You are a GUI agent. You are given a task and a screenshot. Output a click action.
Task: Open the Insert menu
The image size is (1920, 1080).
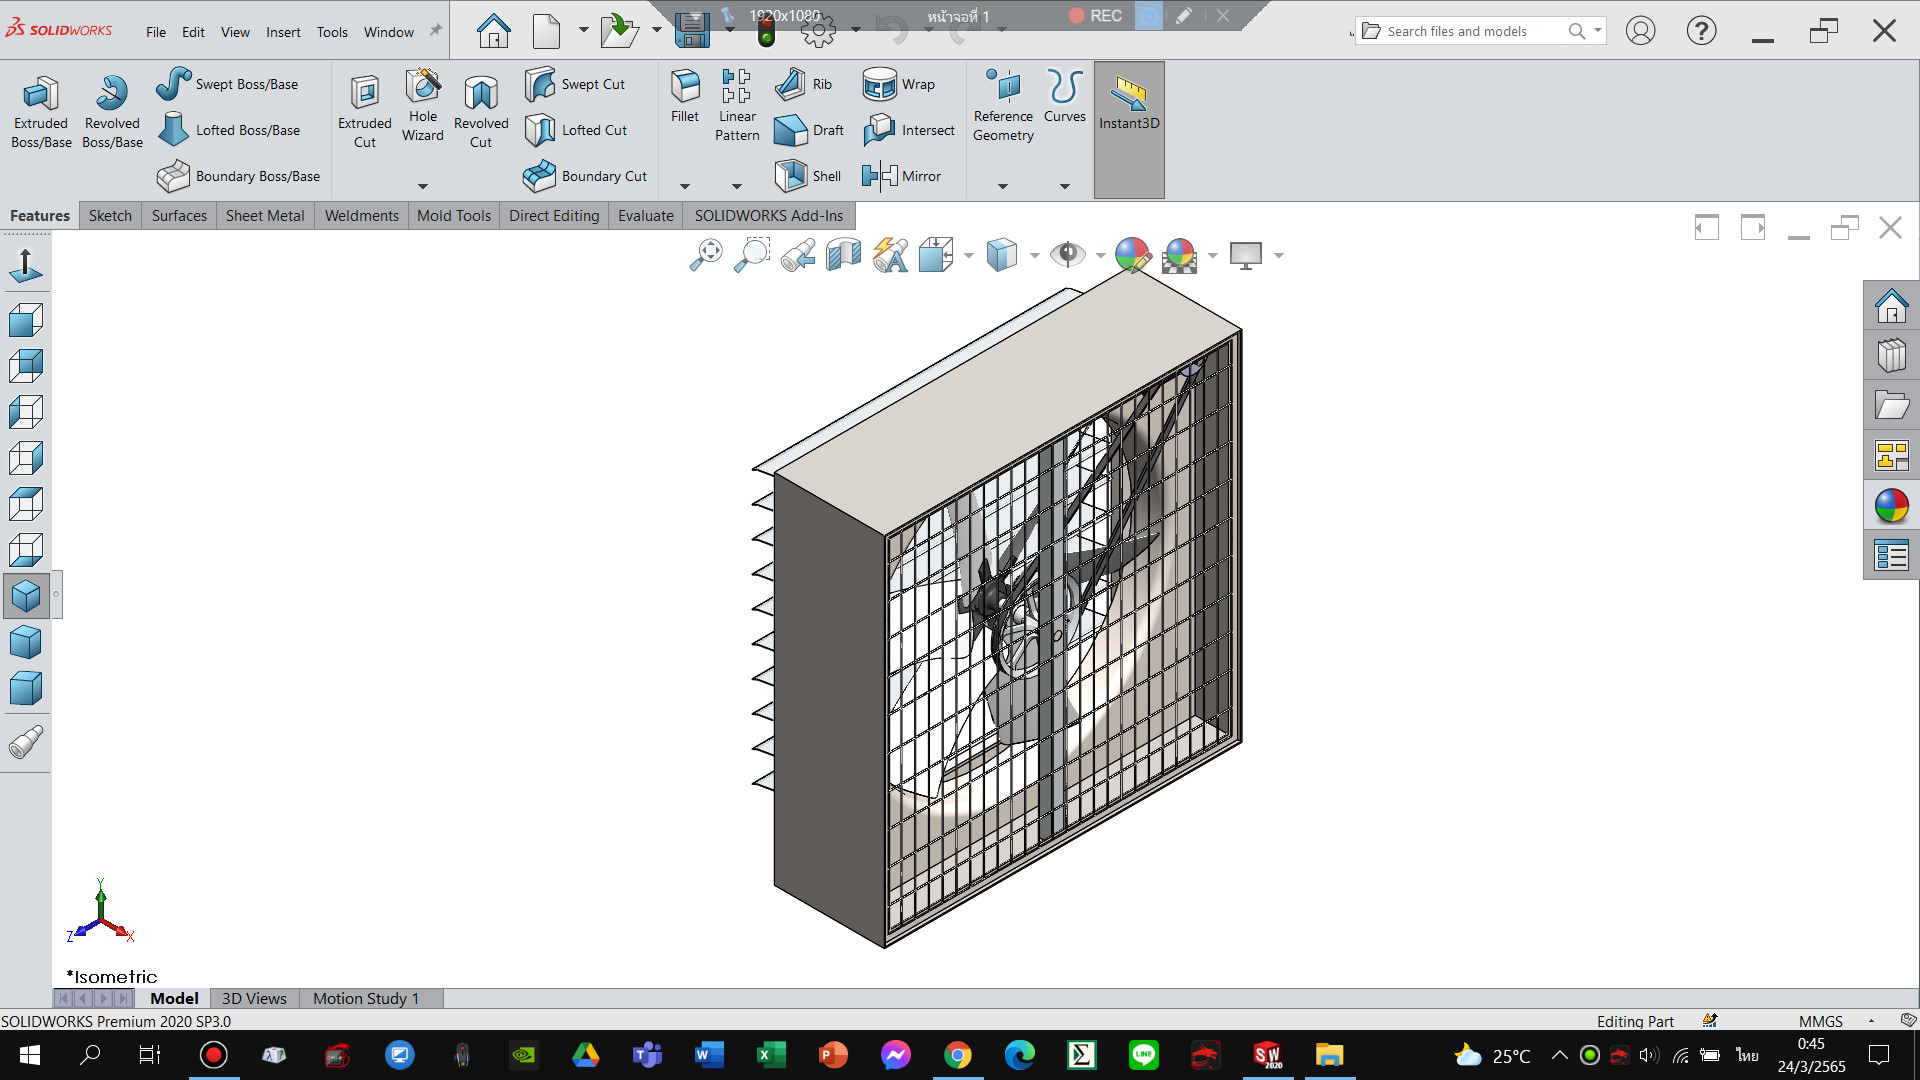pos(283,32)
